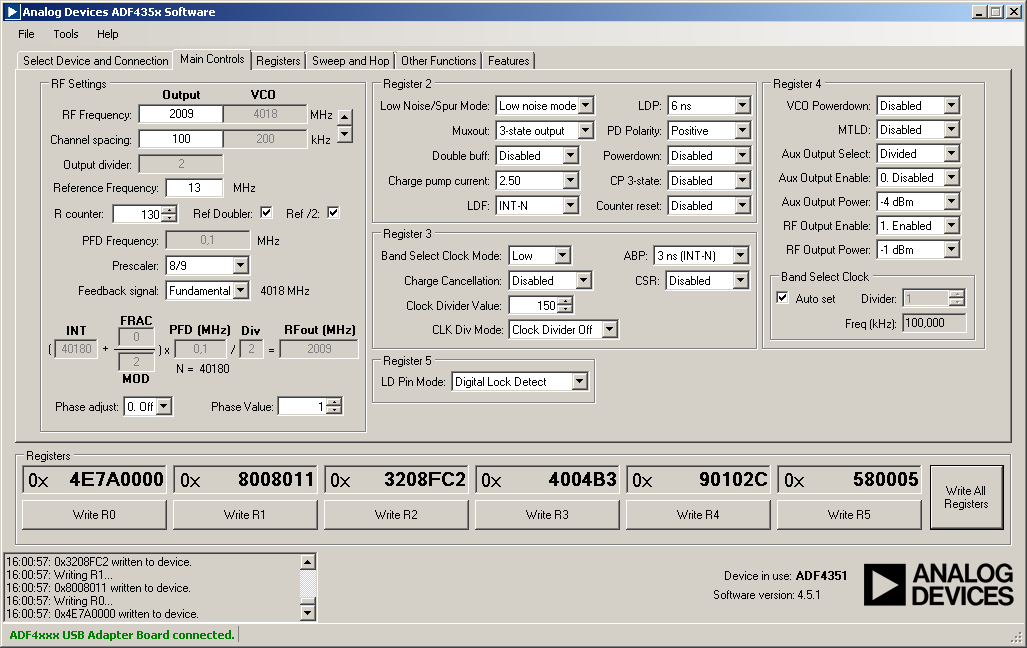
Task: Click the Channel spacing Output field
Action: 181,139
